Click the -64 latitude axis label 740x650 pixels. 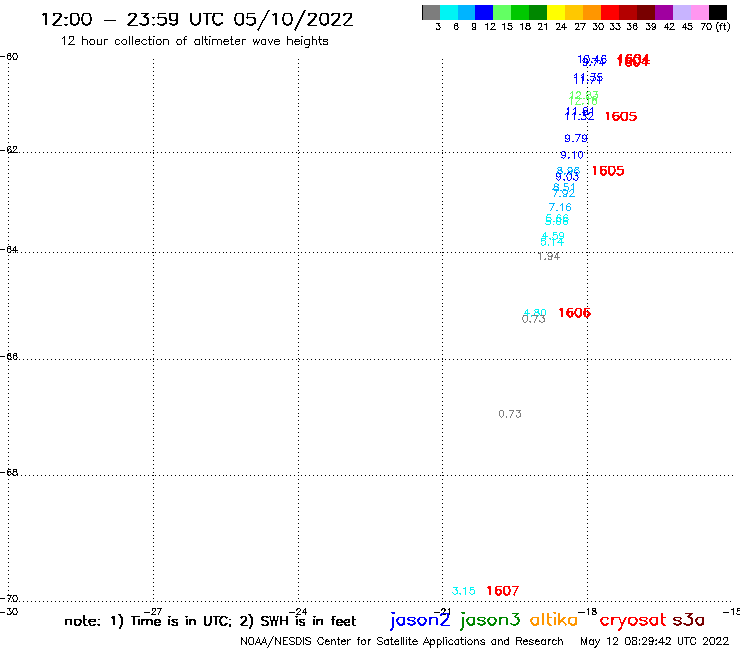tap(9, 249)
